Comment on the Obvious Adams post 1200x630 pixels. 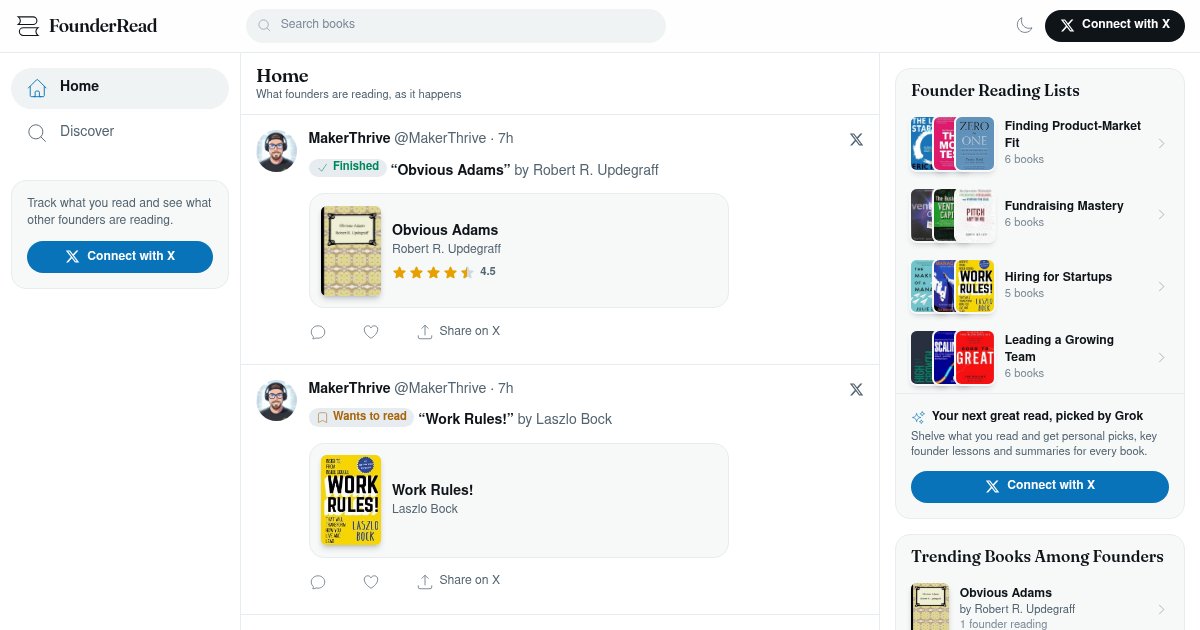tap(318, 332)
